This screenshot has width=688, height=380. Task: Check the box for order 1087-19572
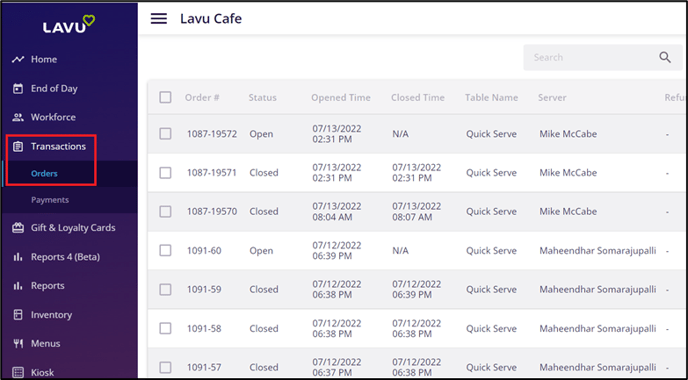(165, 134)
